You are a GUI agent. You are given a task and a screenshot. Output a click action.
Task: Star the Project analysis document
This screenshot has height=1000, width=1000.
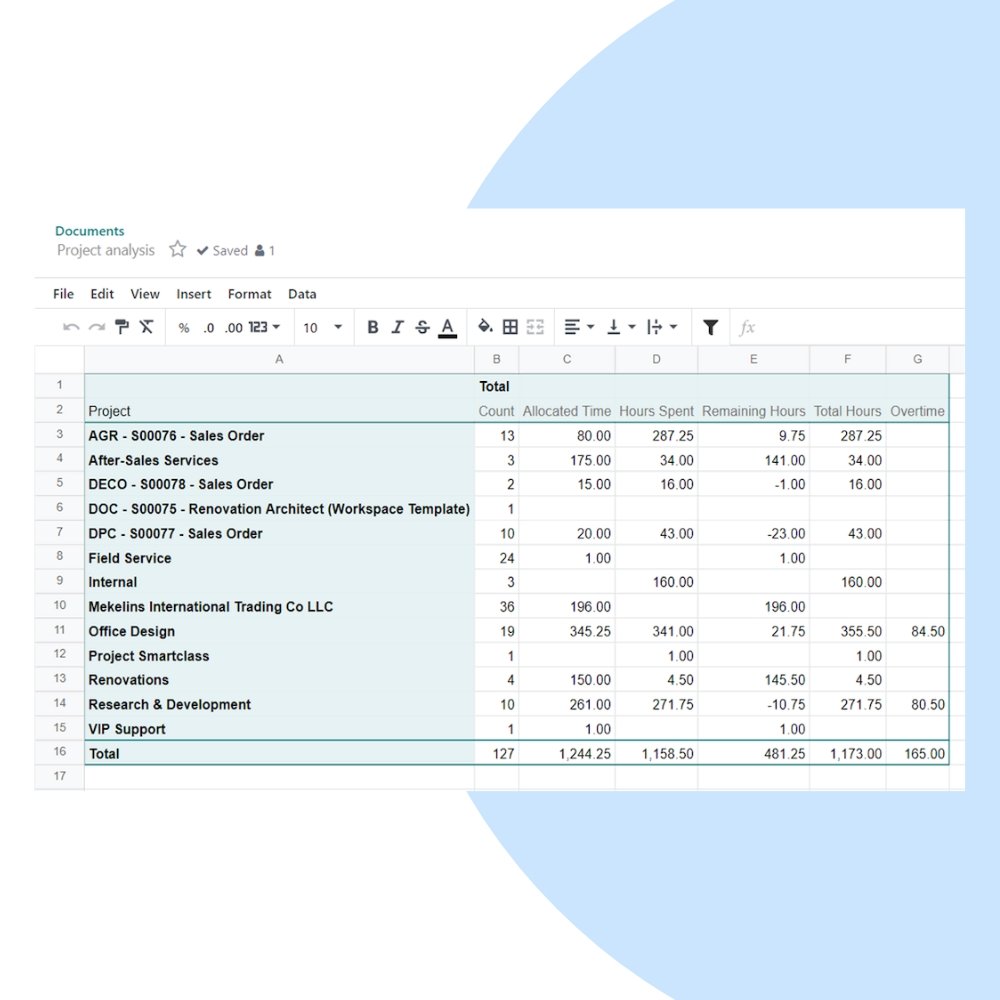click(x=177, y=250)
